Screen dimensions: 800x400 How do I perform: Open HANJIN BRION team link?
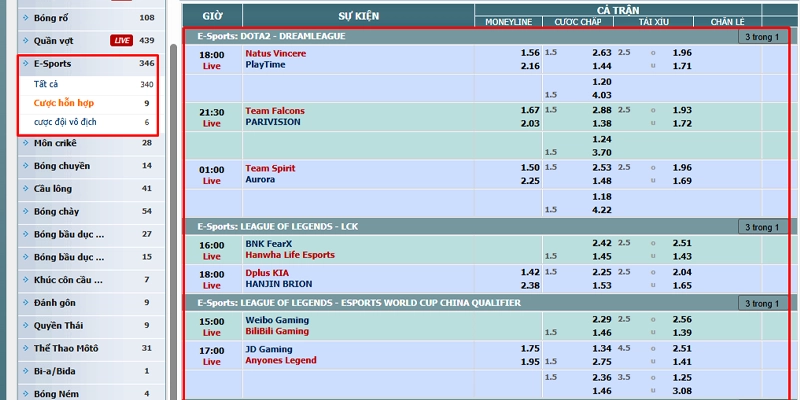coord(279,284)
